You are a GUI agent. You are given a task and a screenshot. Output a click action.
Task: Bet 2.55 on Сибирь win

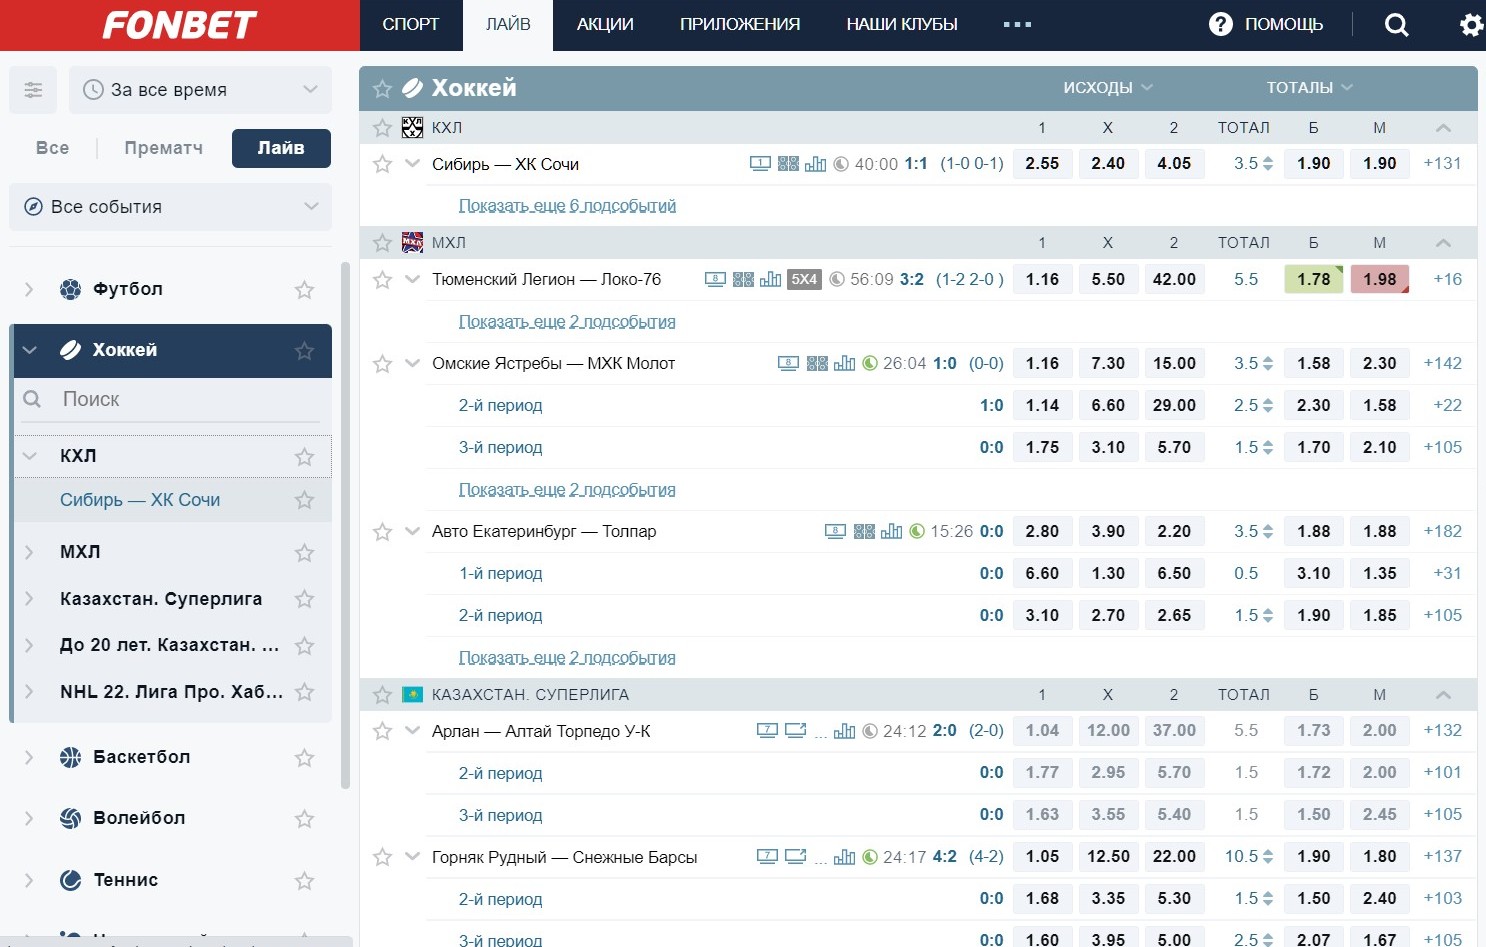pyautogui.click(x=1042, y=164)
